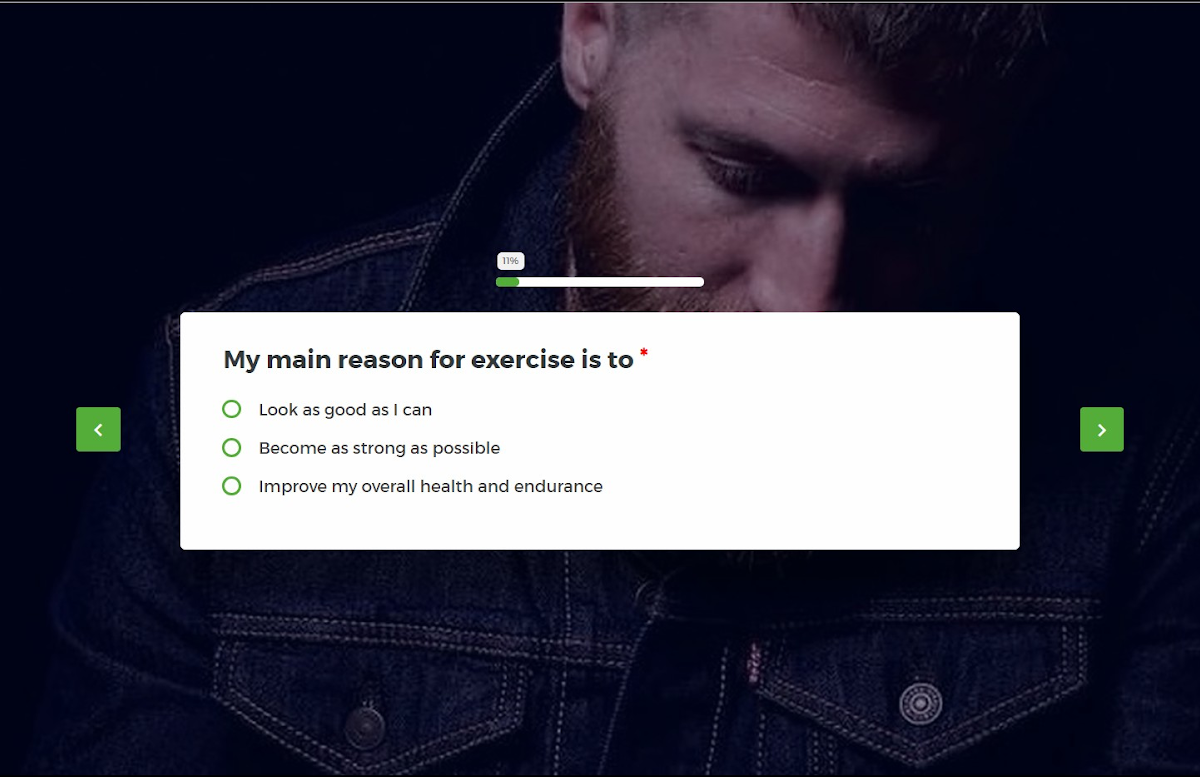Click the dark plain jacket button in background
The image size is (1200, 777).
pos(365,723)
